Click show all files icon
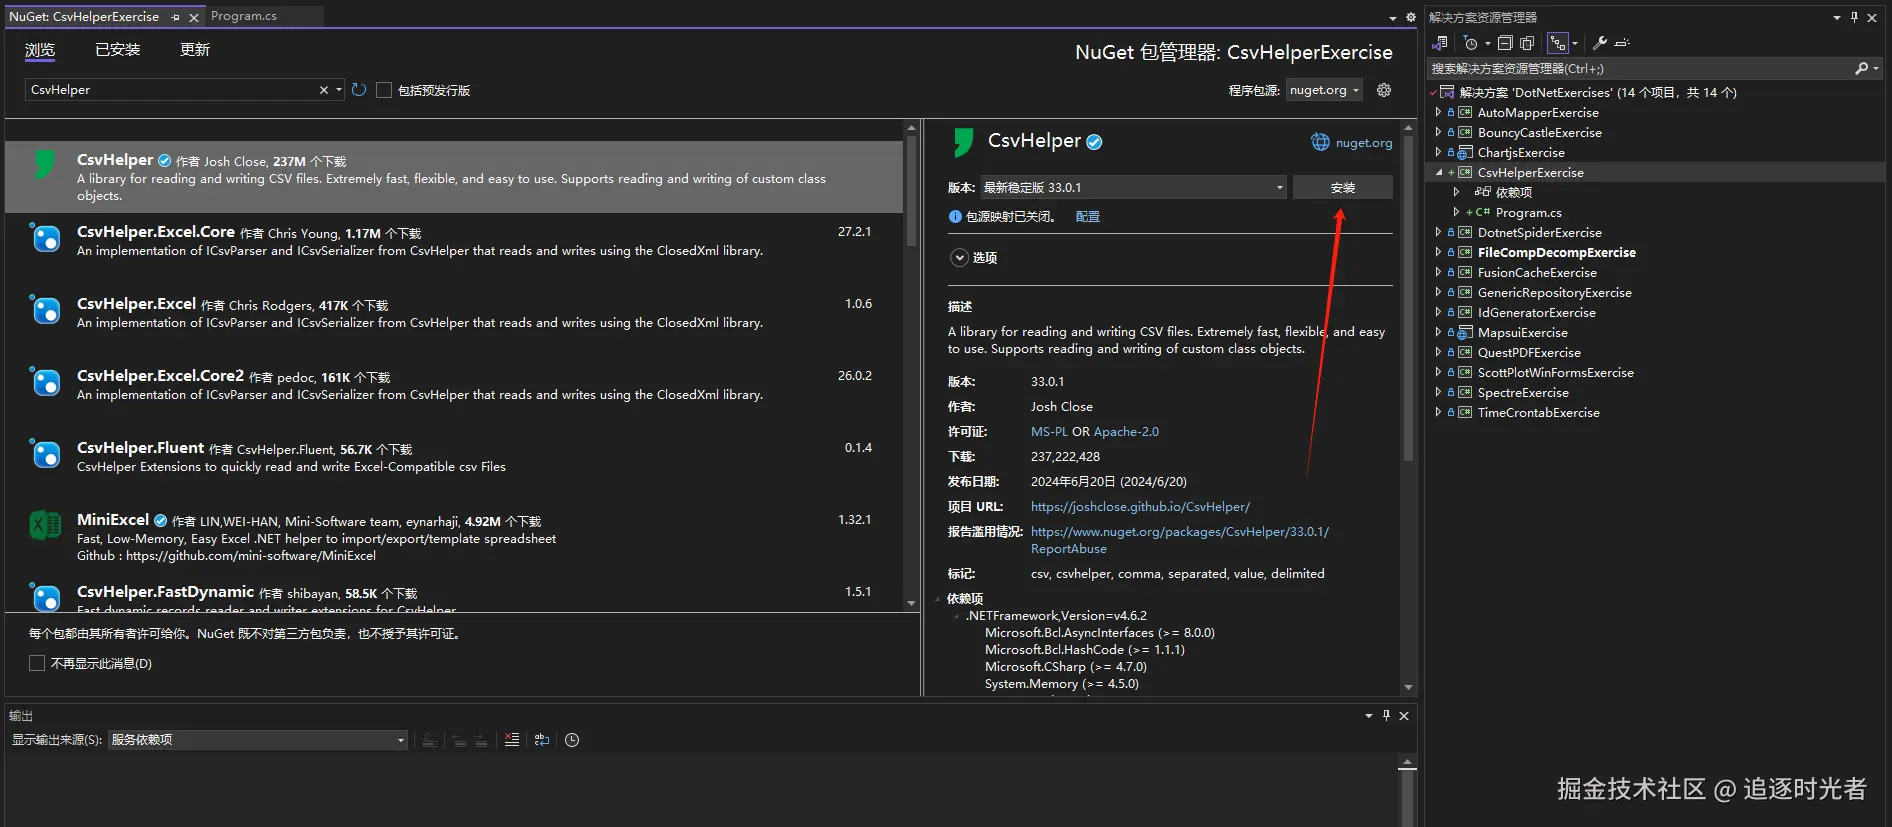The image size is (1892, 827). [x=1527, y=43]
